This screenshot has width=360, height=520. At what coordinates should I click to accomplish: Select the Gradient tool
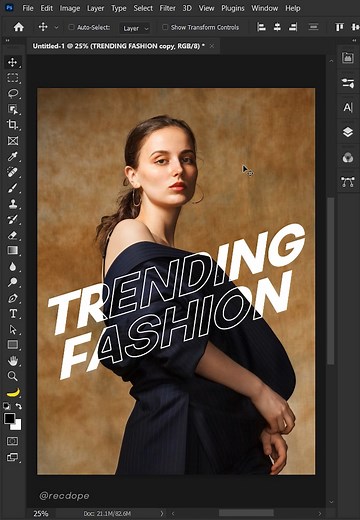pyautogui.click(x=13, y=250)
